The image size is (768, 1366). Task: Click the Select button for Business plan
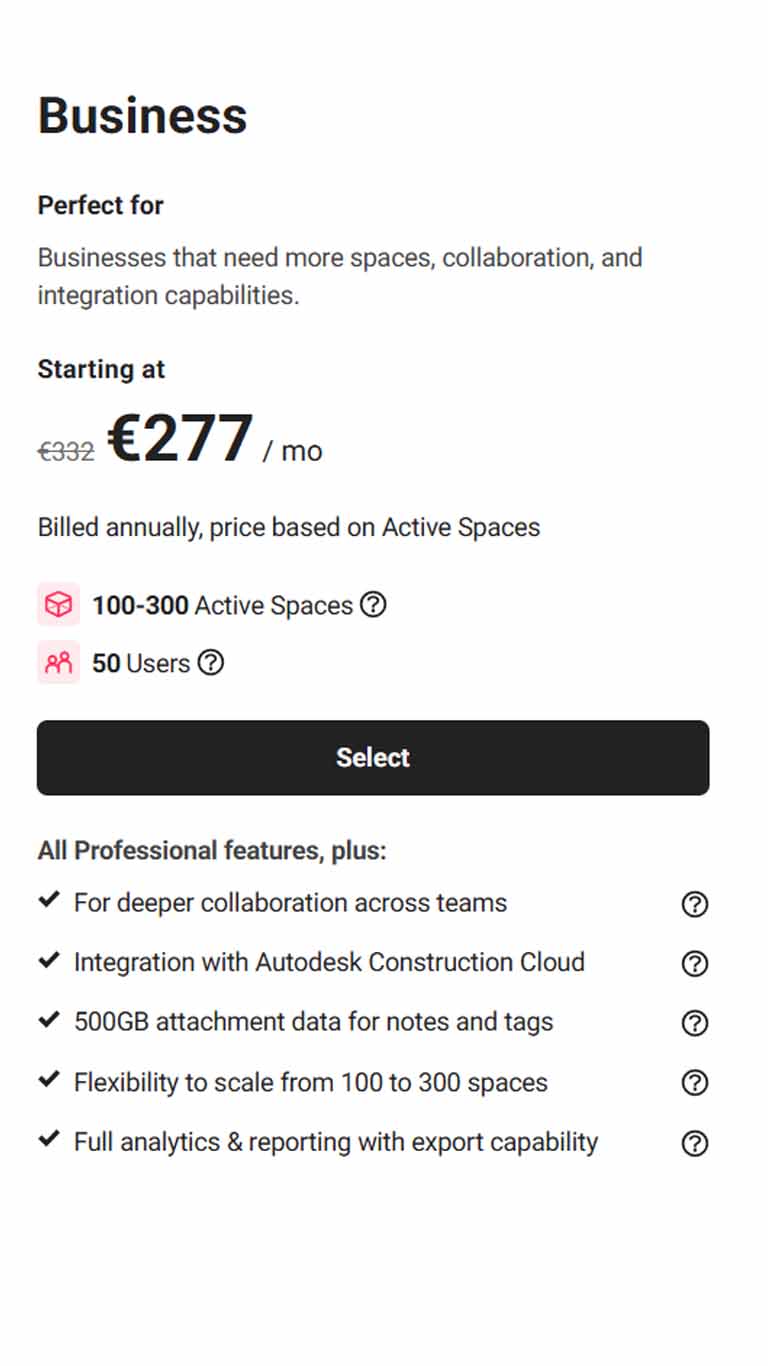(373, 758)
